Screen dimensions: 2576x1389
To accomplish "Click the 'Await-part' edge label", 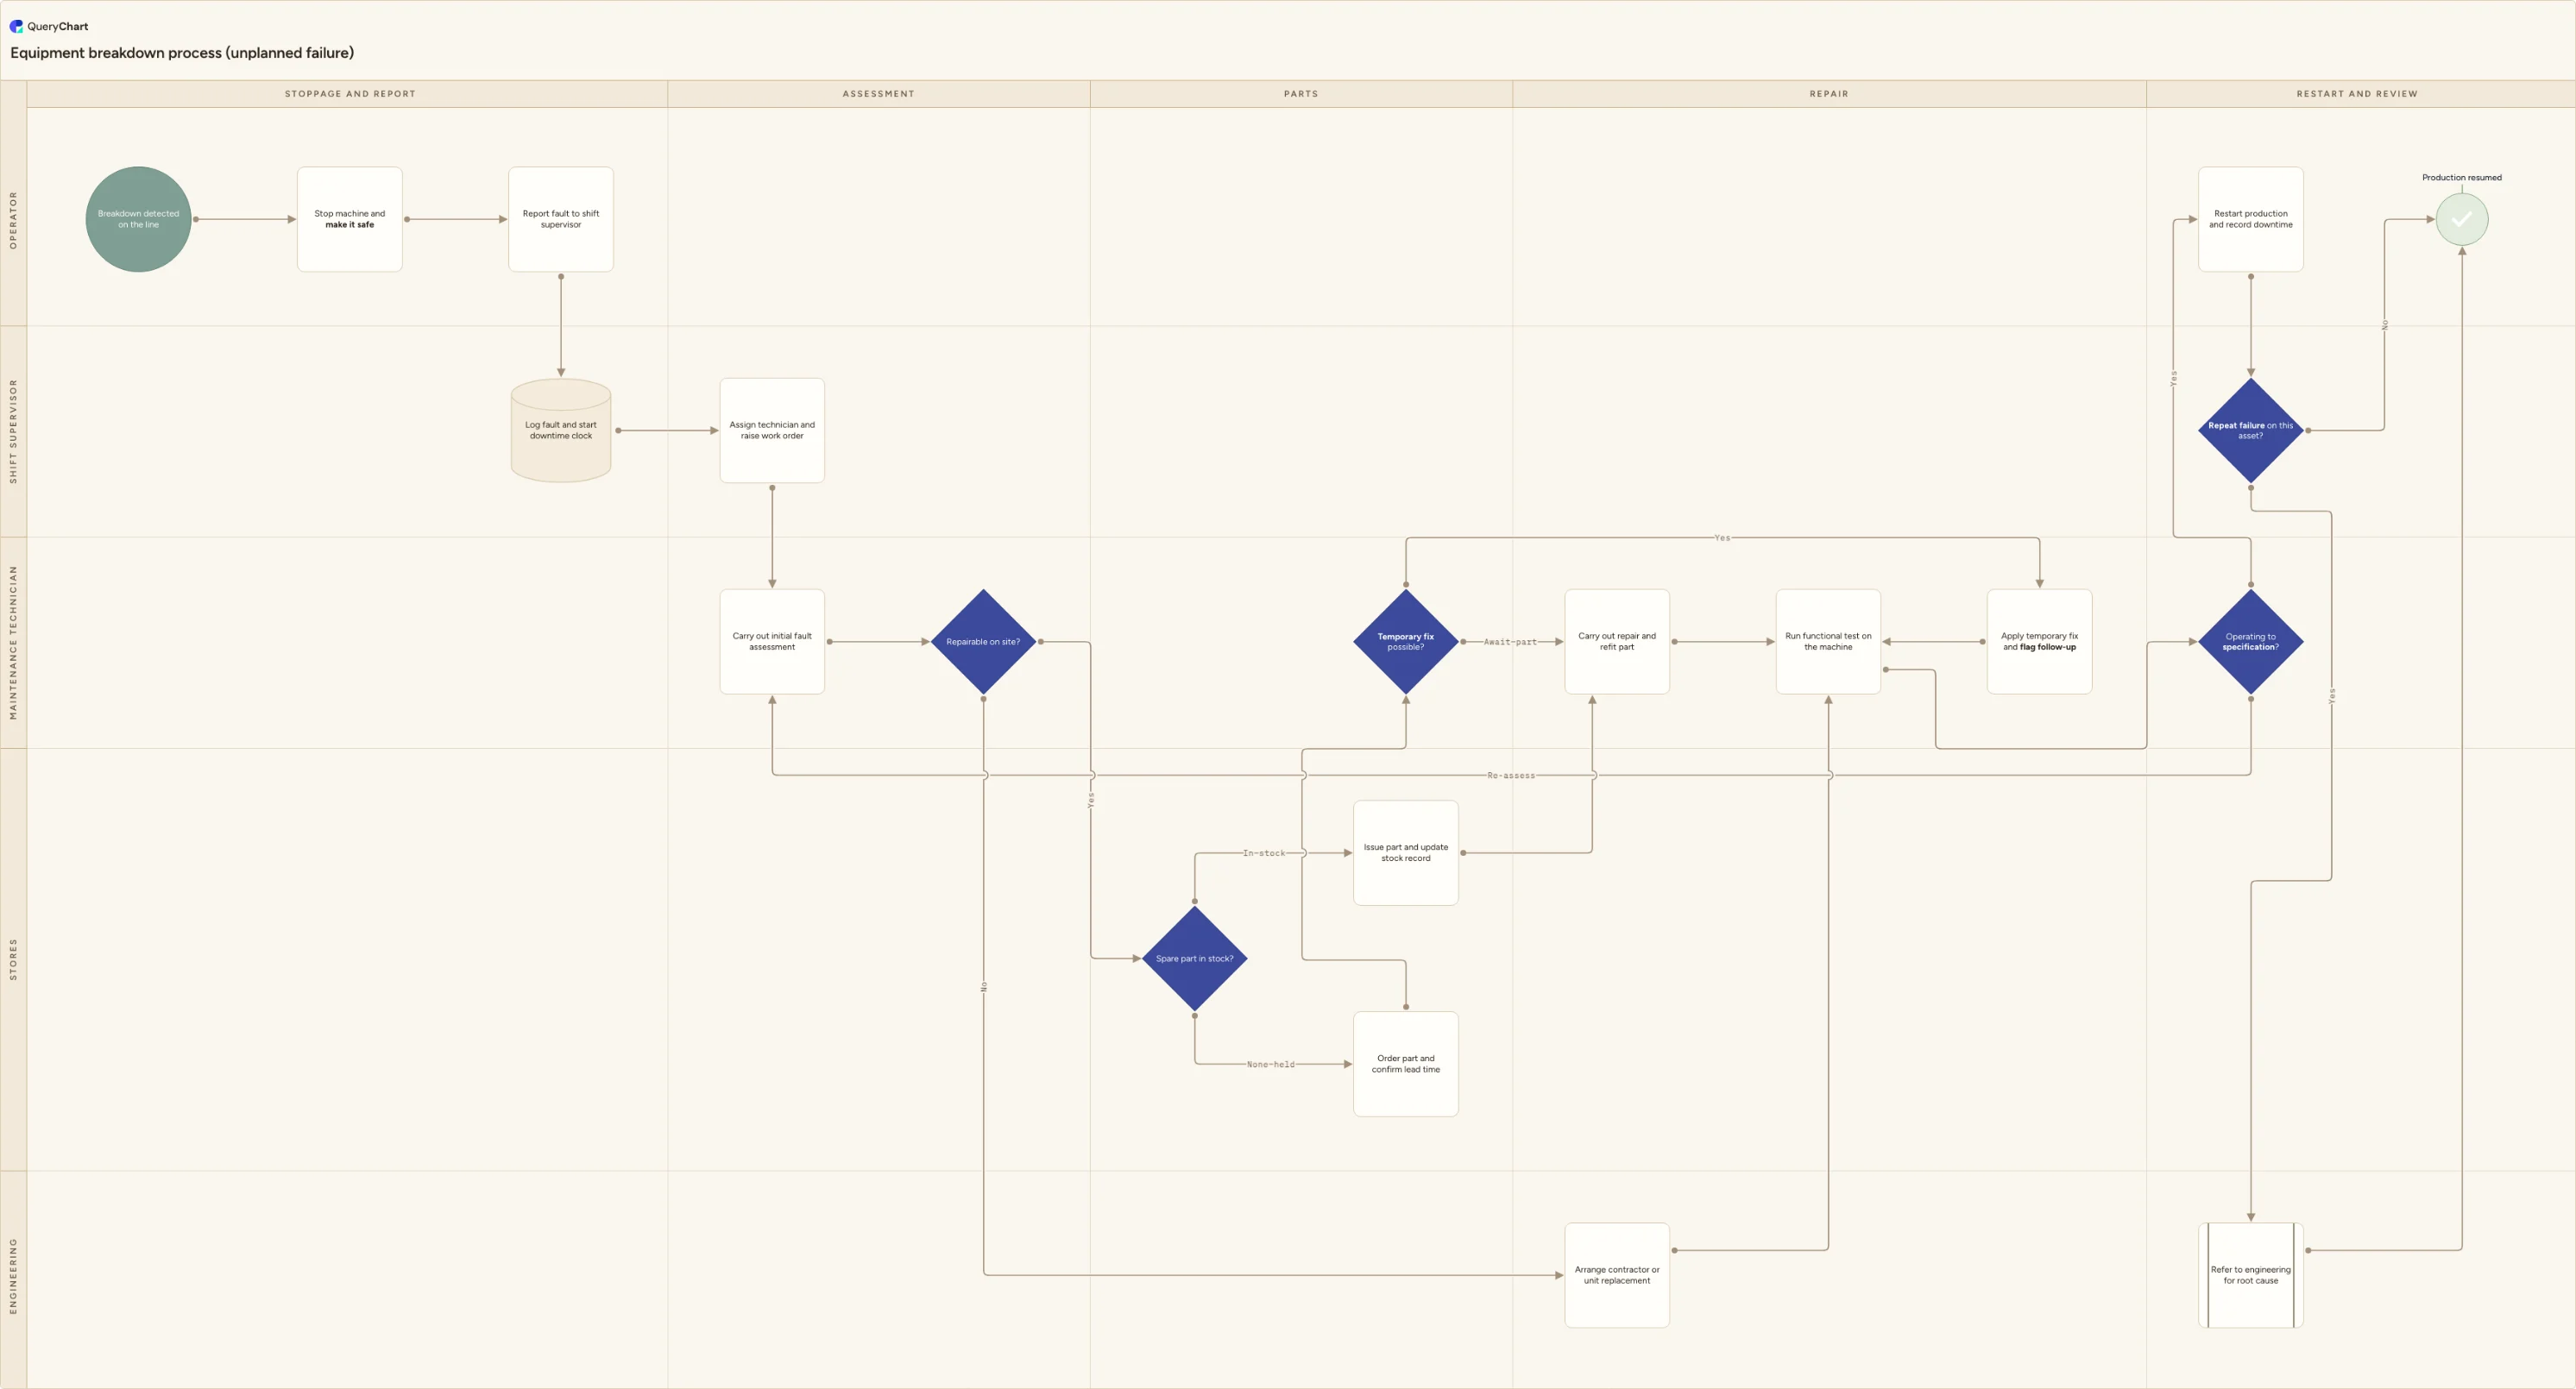I will coord(1510,642).
